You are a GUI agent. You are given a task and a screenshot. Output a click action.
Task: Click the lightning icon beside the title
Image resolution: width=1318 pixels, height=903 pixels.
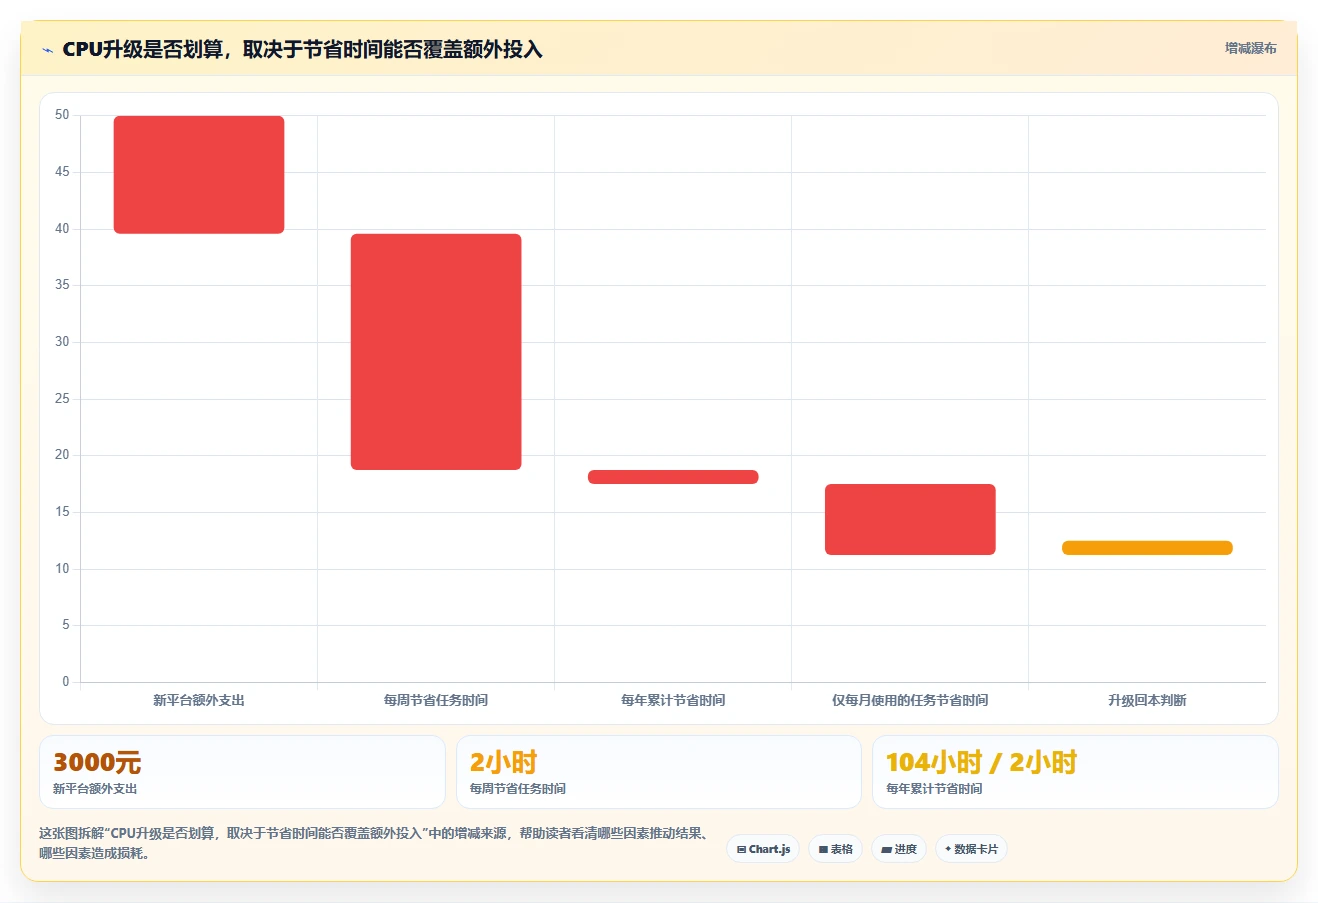[47, 50]
